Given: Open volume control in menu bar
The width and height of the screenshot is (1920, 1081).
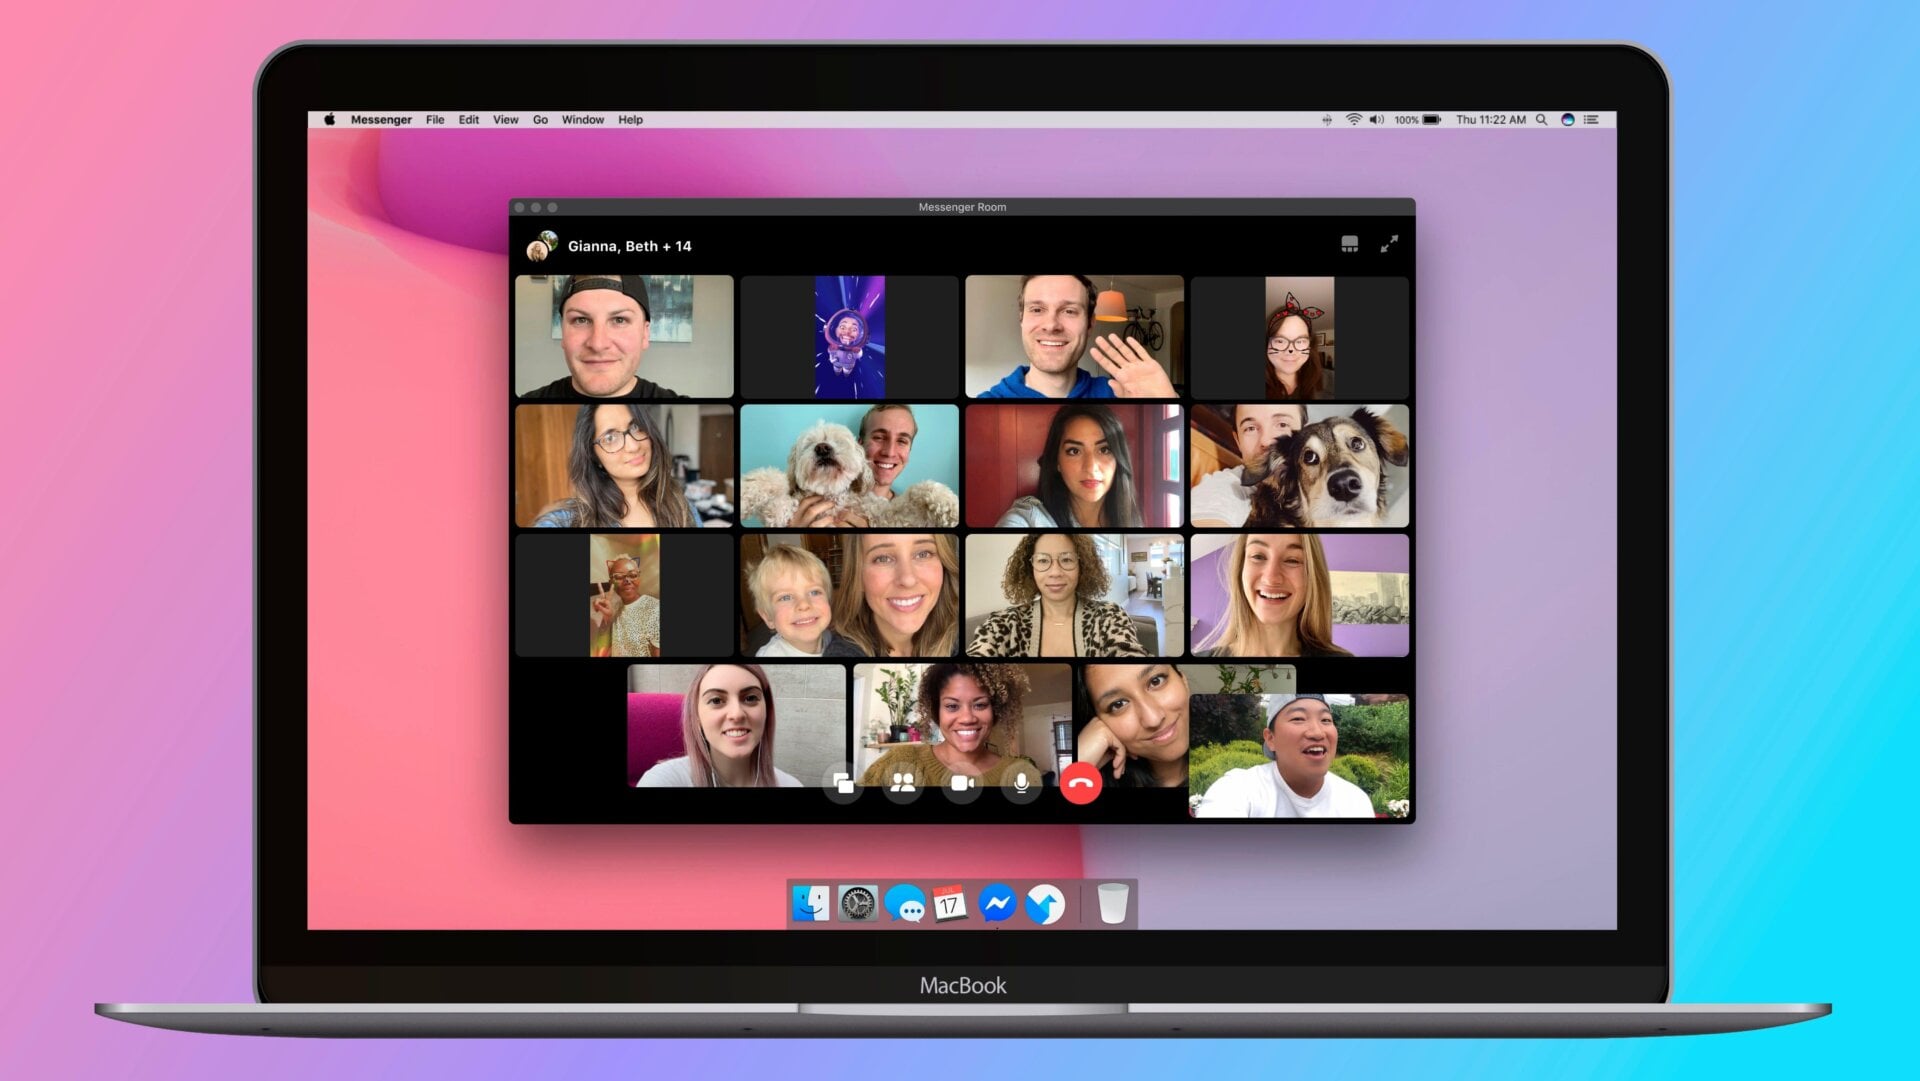Looking at the screenshot, I should tap(1377, 119).
